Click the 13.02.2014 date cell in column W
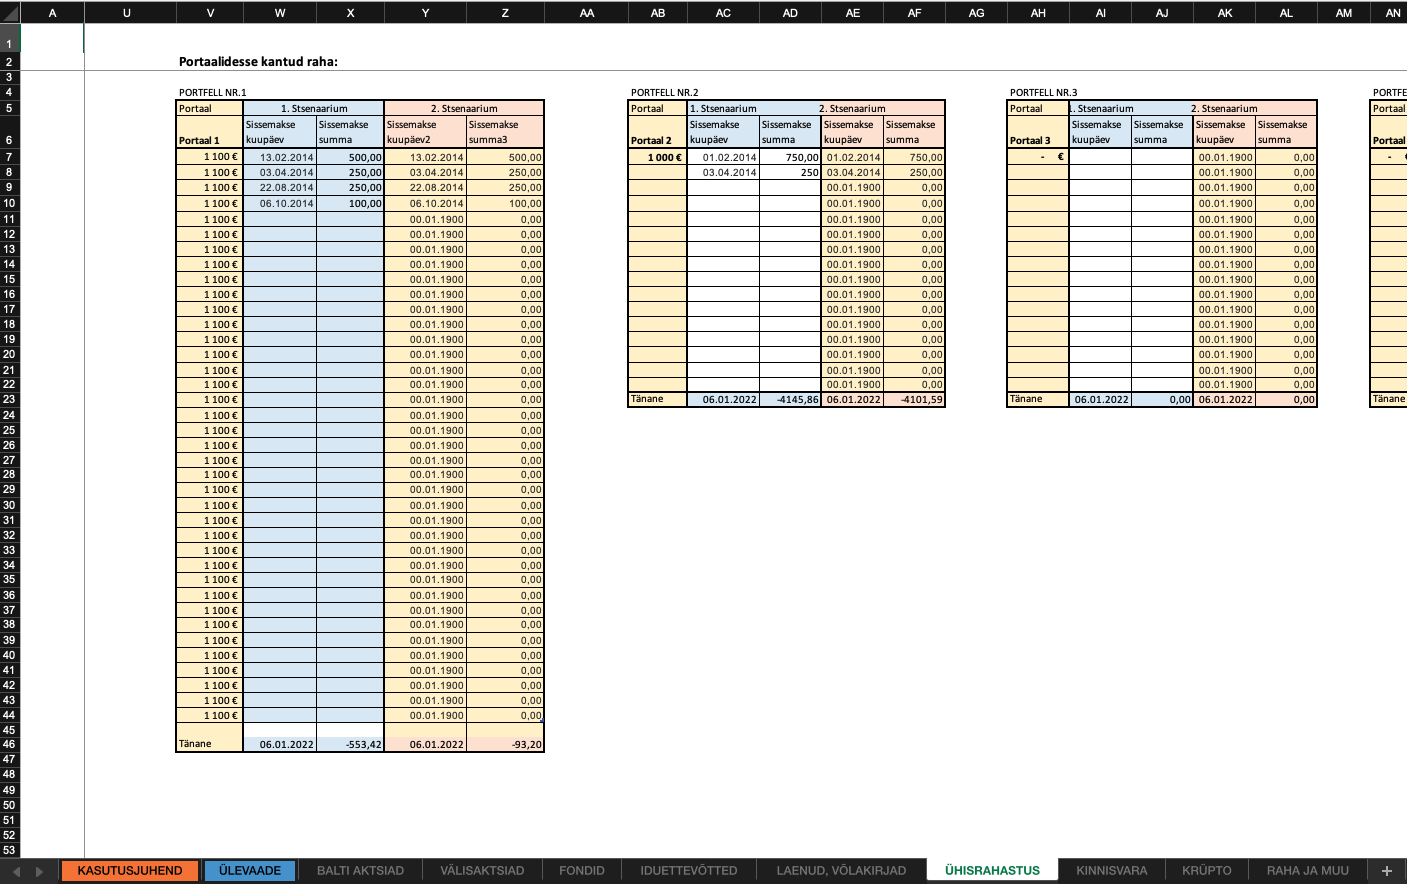This screenshot has width=1407, height=884. 280,157
